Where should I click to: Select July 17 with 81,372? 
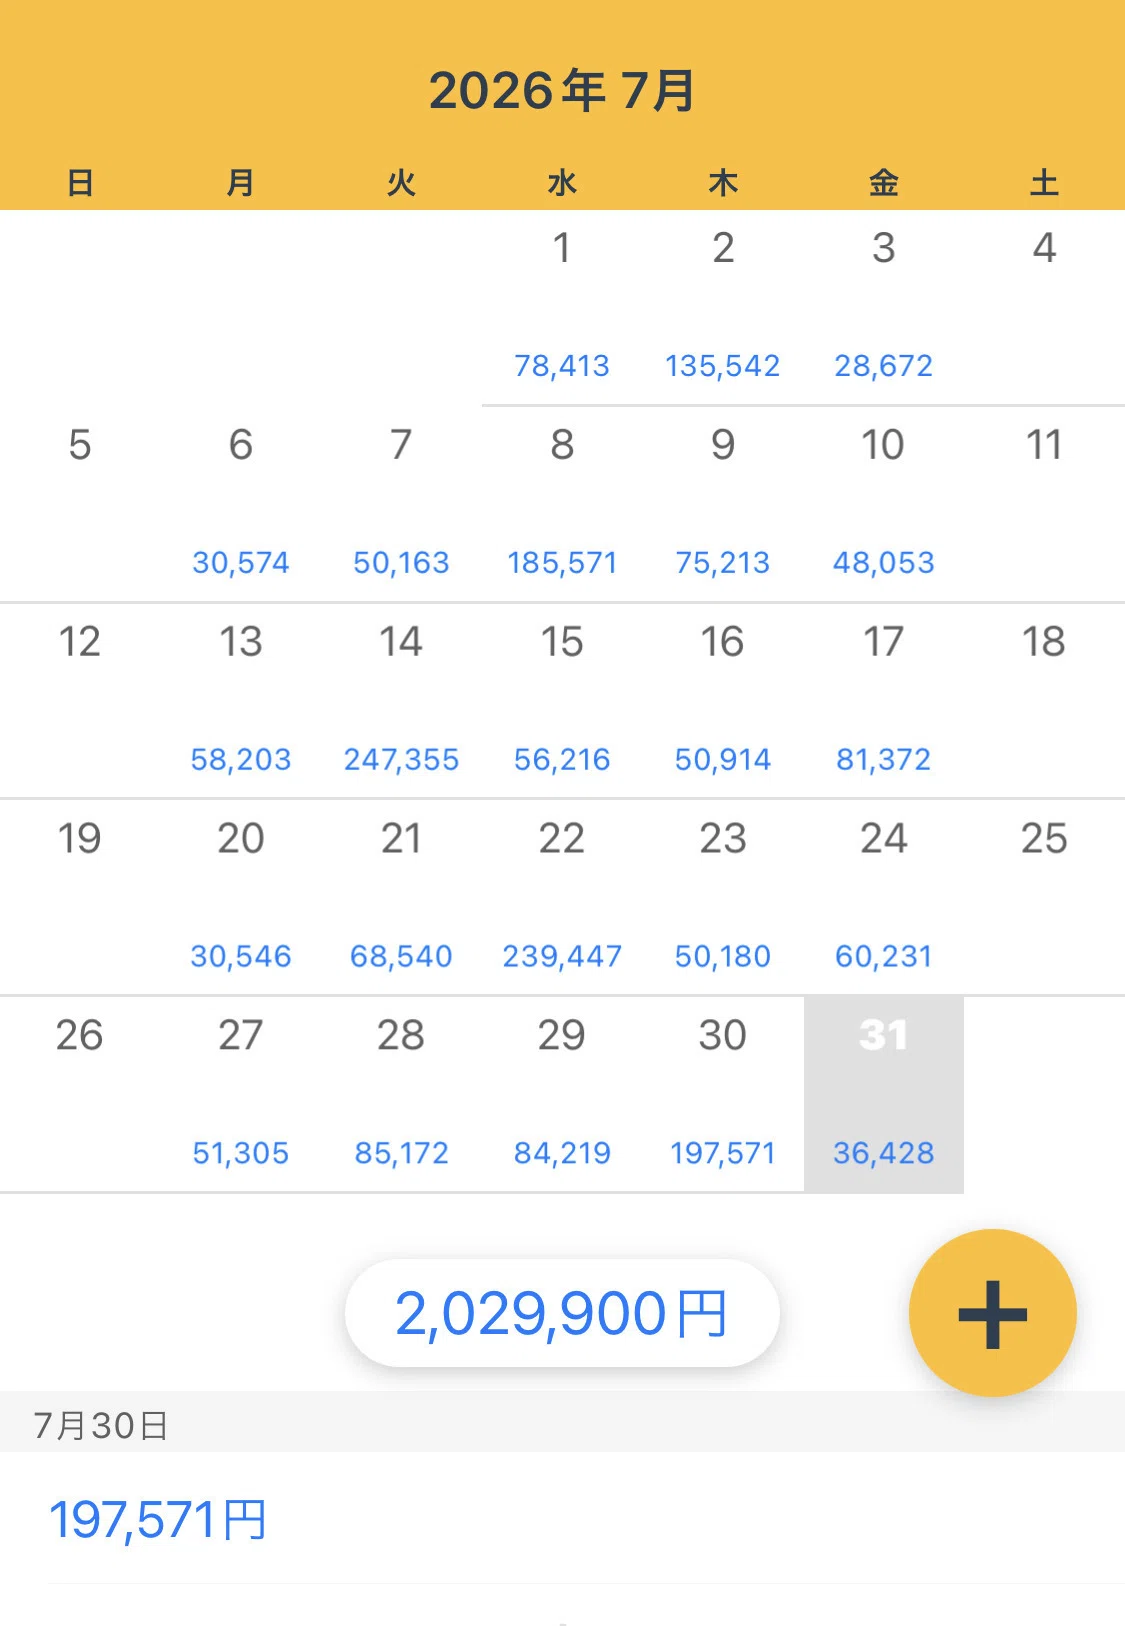pyautogui.click(x=884, y=700)
